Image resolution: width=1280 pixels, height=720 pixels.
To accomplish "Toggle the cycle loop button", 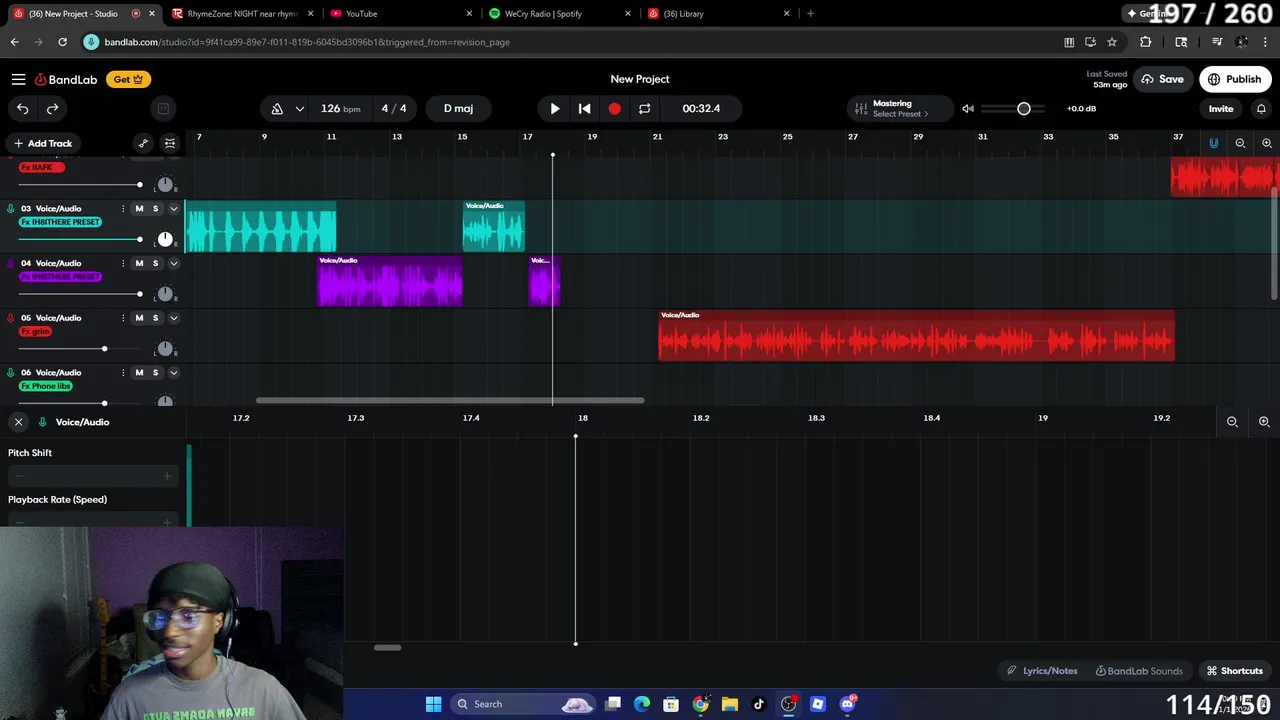I will pos(645,108).
